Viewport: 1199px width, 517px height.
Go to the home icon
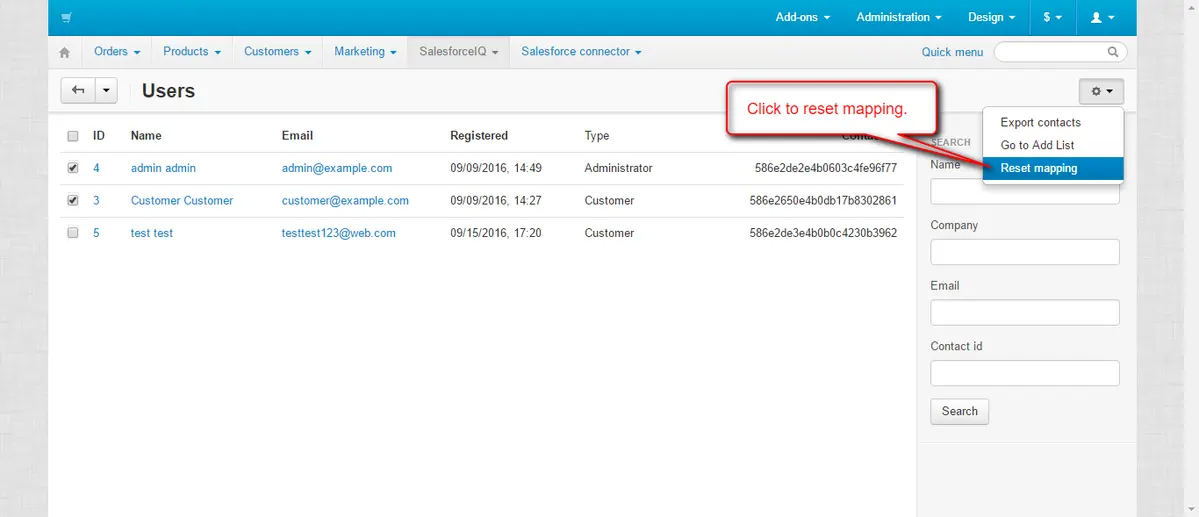point(65,52)
